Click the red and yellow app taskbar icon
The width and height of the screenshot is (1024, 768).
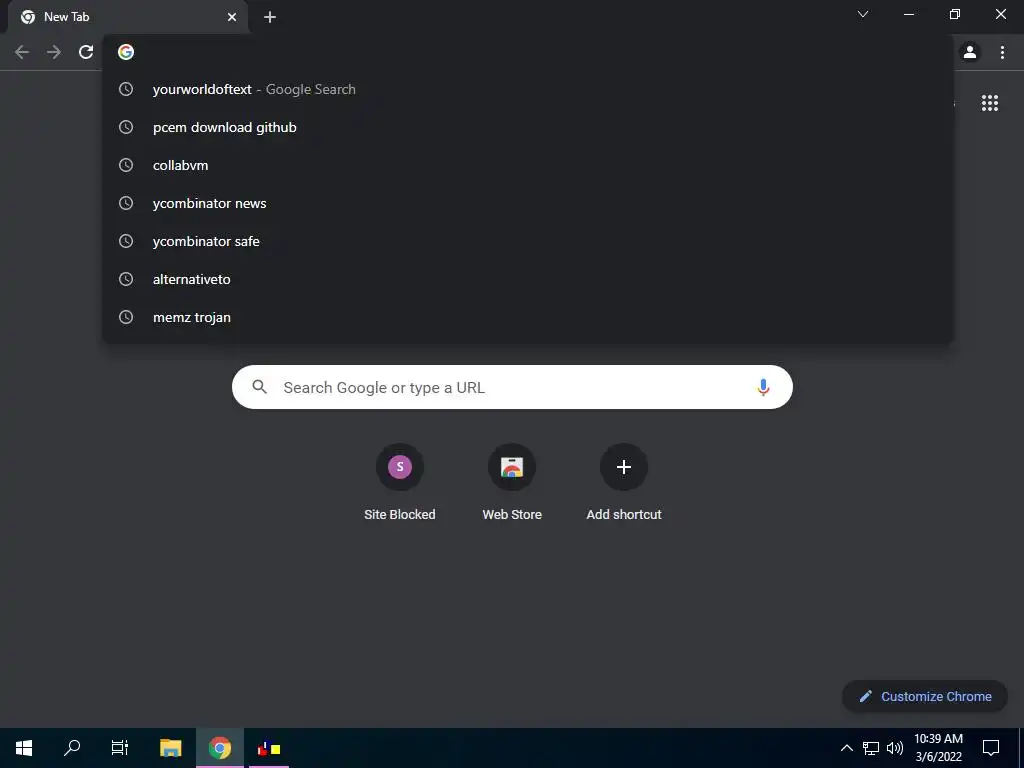coord(269,748)
